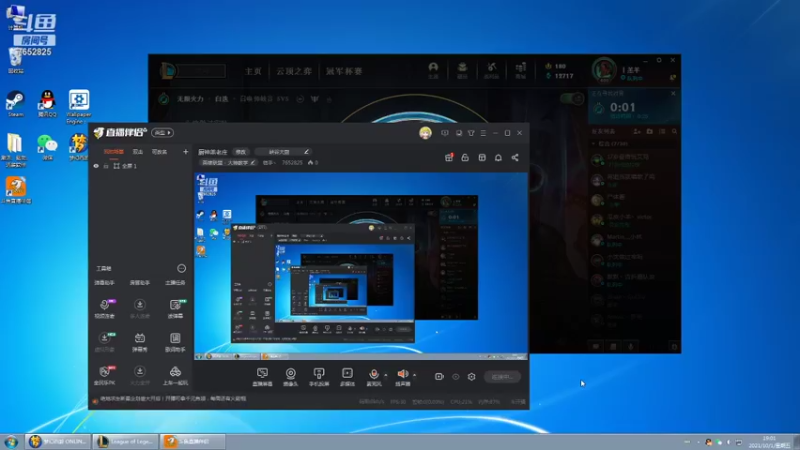Click the phone screen cast source button
Image resolution: width=800 pixels, height=450 pixels.
(x=319, y=377)
